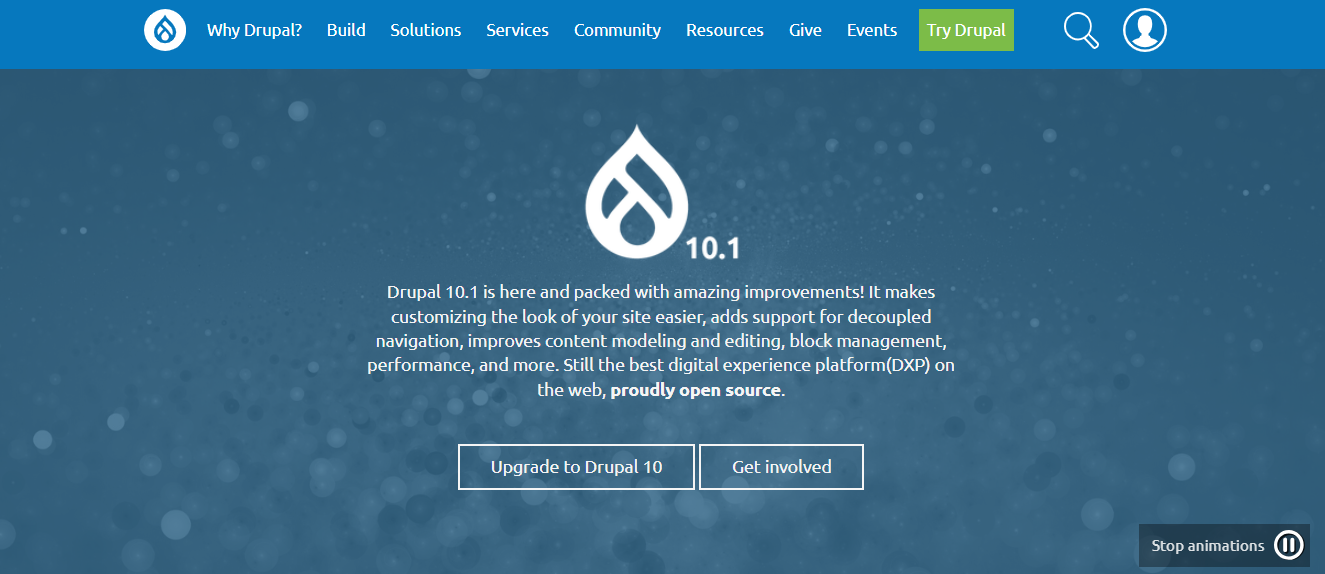
Task: Open the Services menu
Action: point(517,30)
